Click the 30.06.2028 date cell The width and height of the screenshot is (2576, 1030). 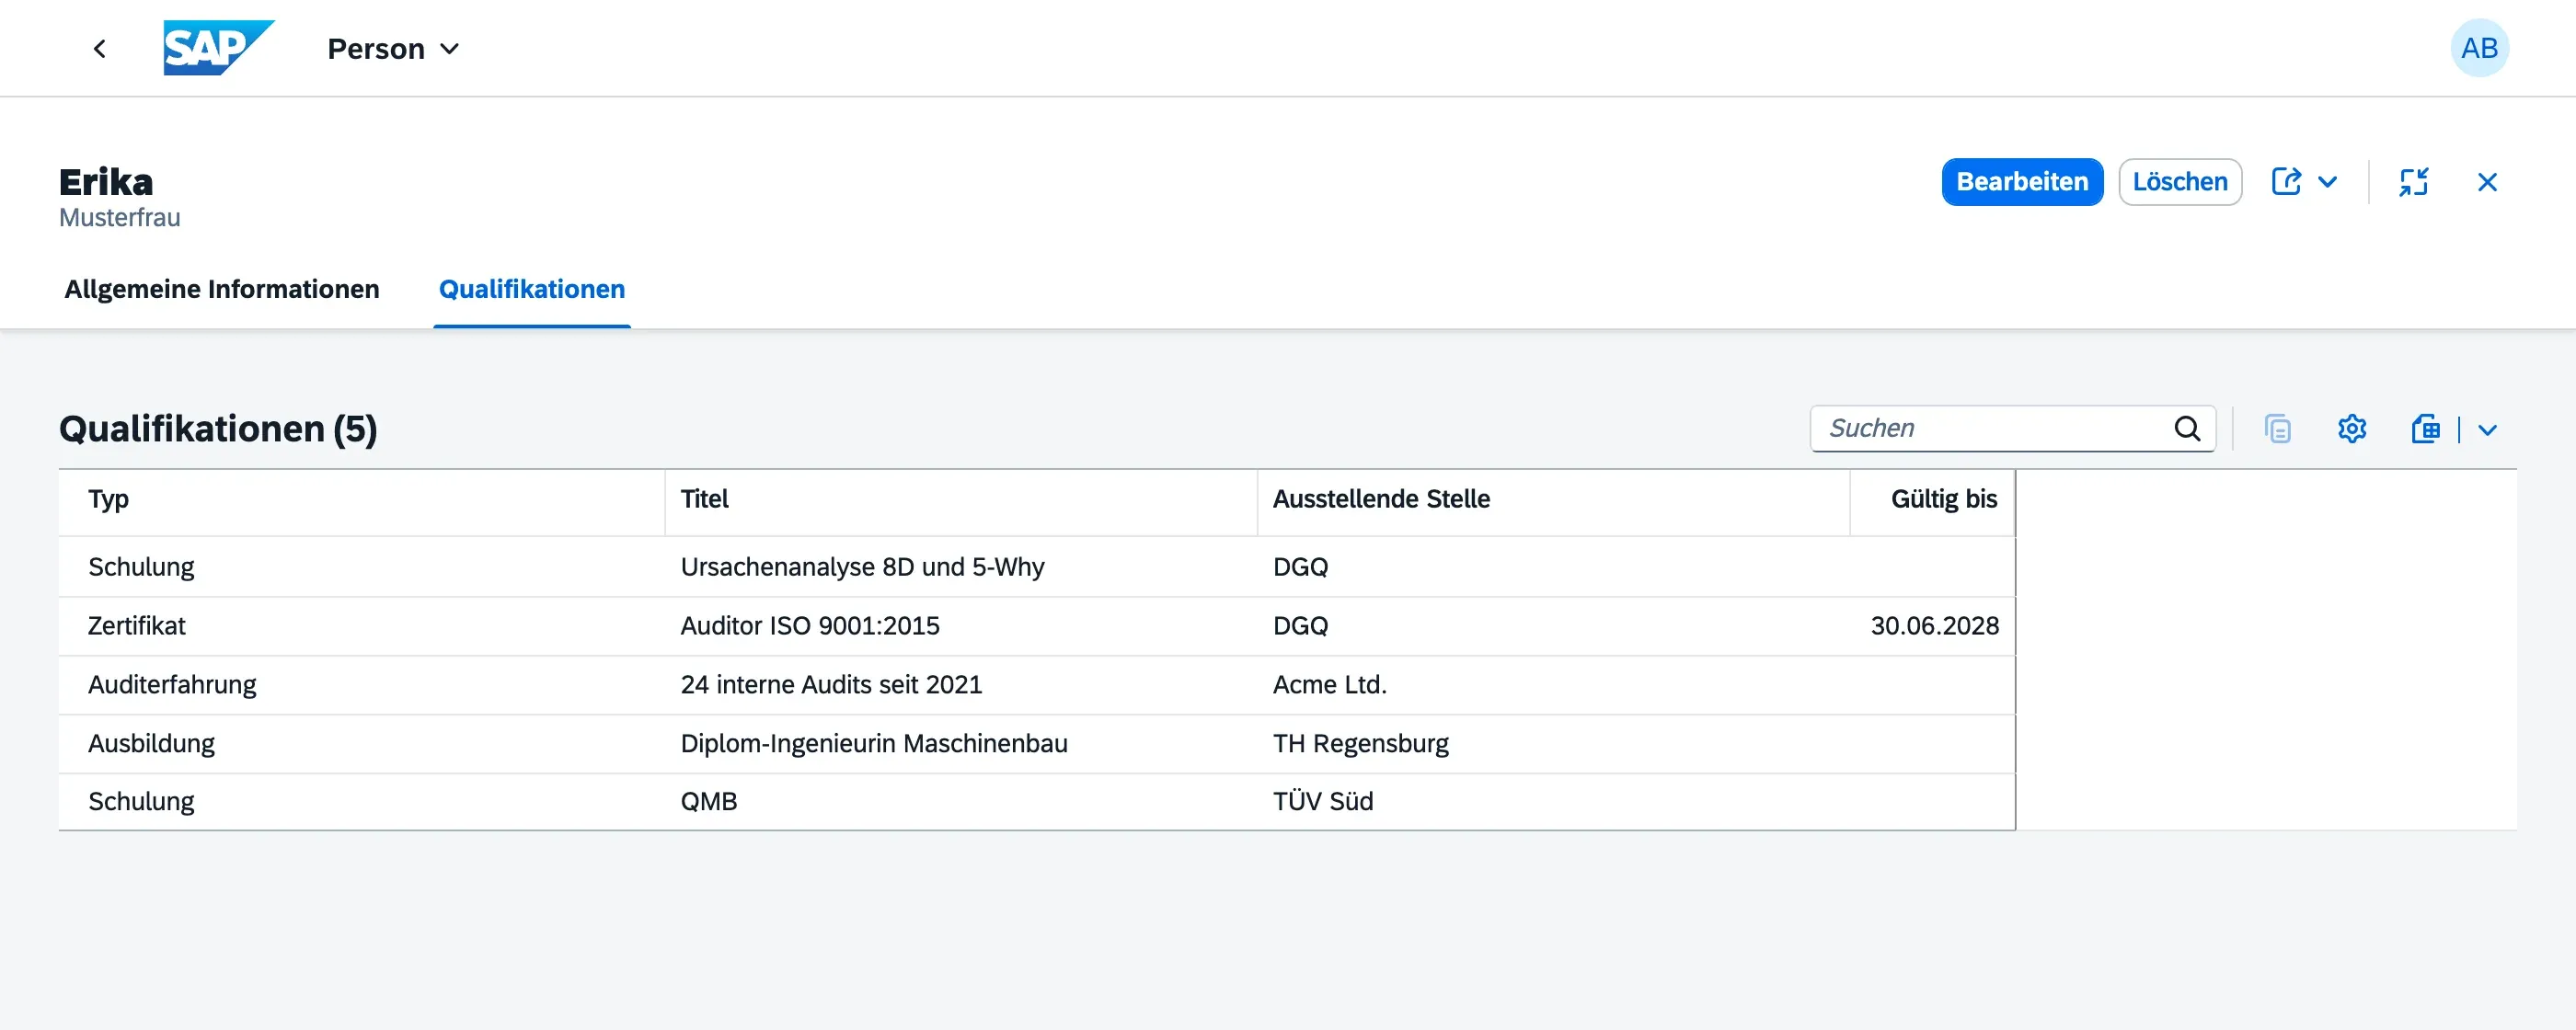1934,626
